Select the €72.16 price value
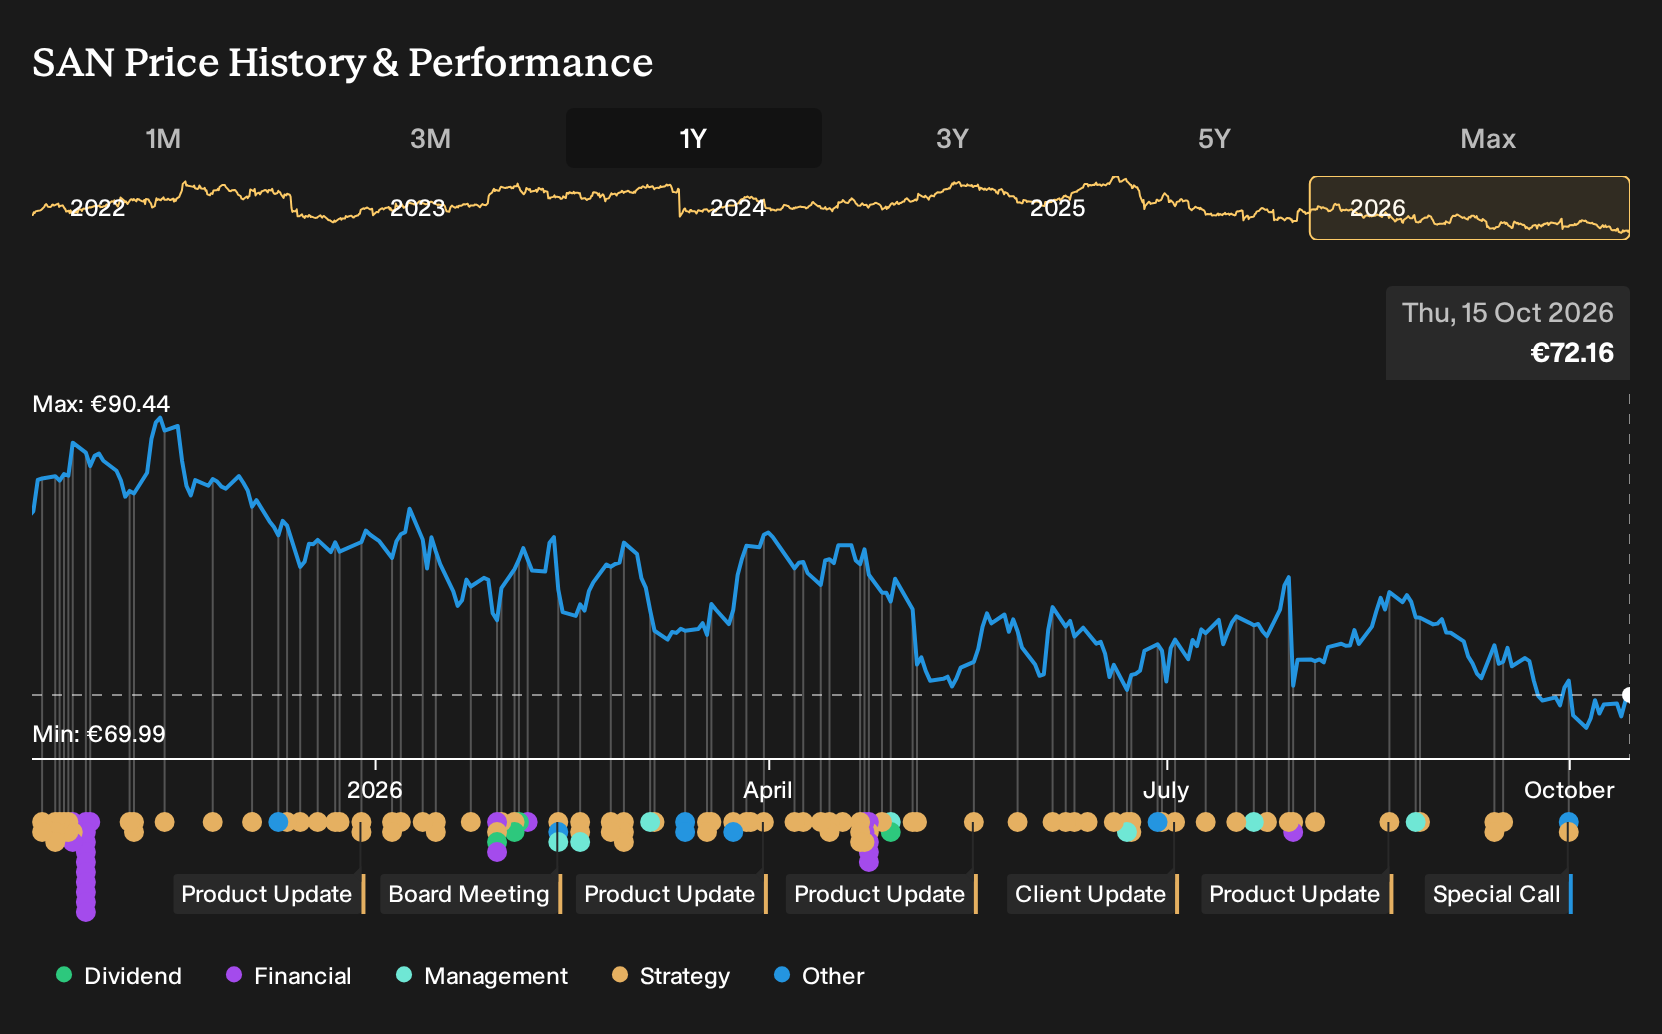This screenshot has width=1662, height=1034. [x=1572, y=353]
